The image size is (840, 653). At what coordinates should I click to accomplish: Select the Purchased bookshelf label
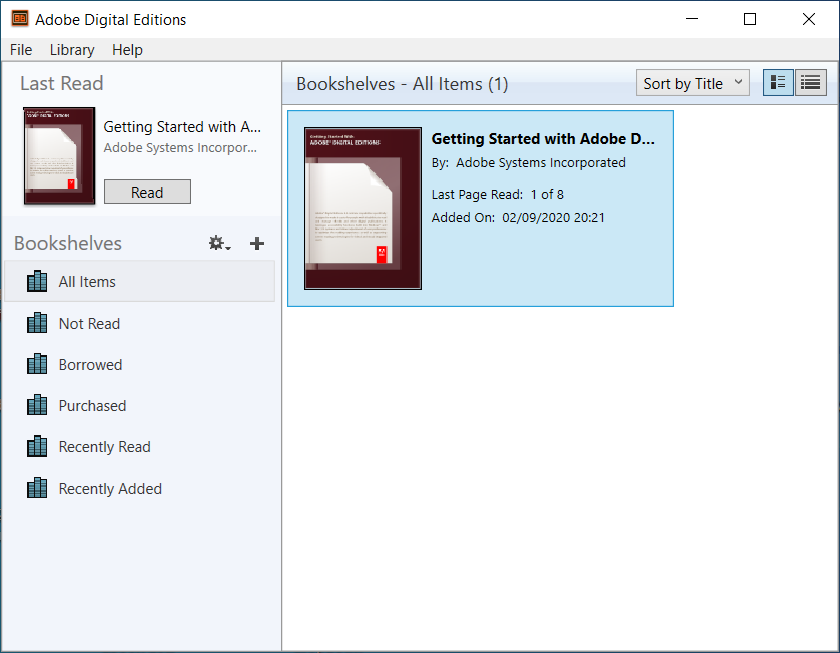point(92,406)
